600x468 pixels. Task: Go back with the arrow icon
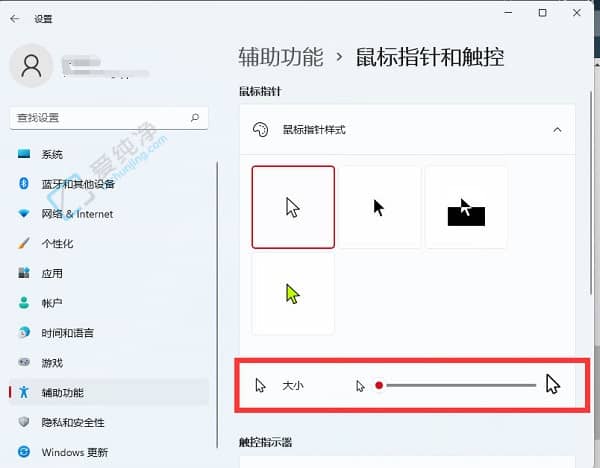click(x=15, y=18)
